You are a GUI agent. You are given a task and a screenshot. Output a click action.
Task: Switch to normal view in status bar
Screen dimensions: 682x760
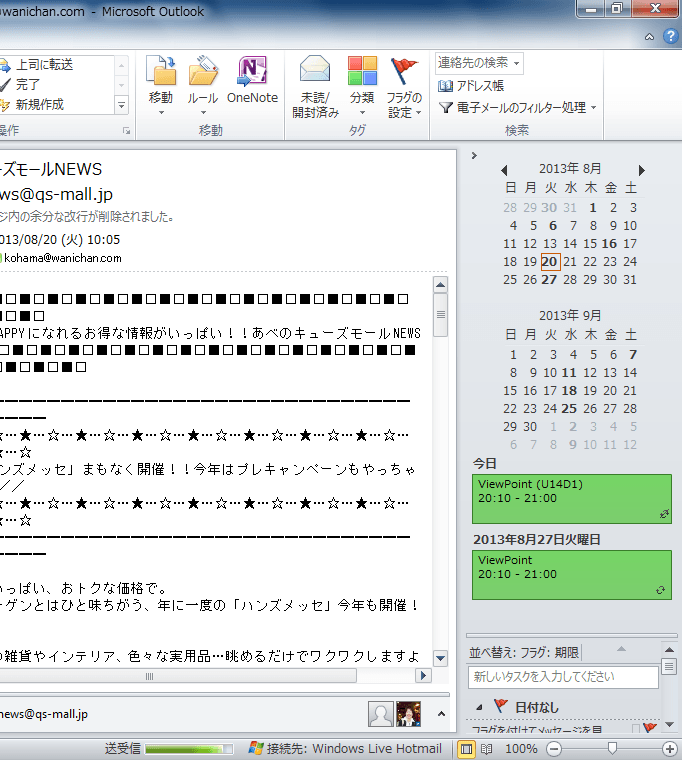click(466, 749)
